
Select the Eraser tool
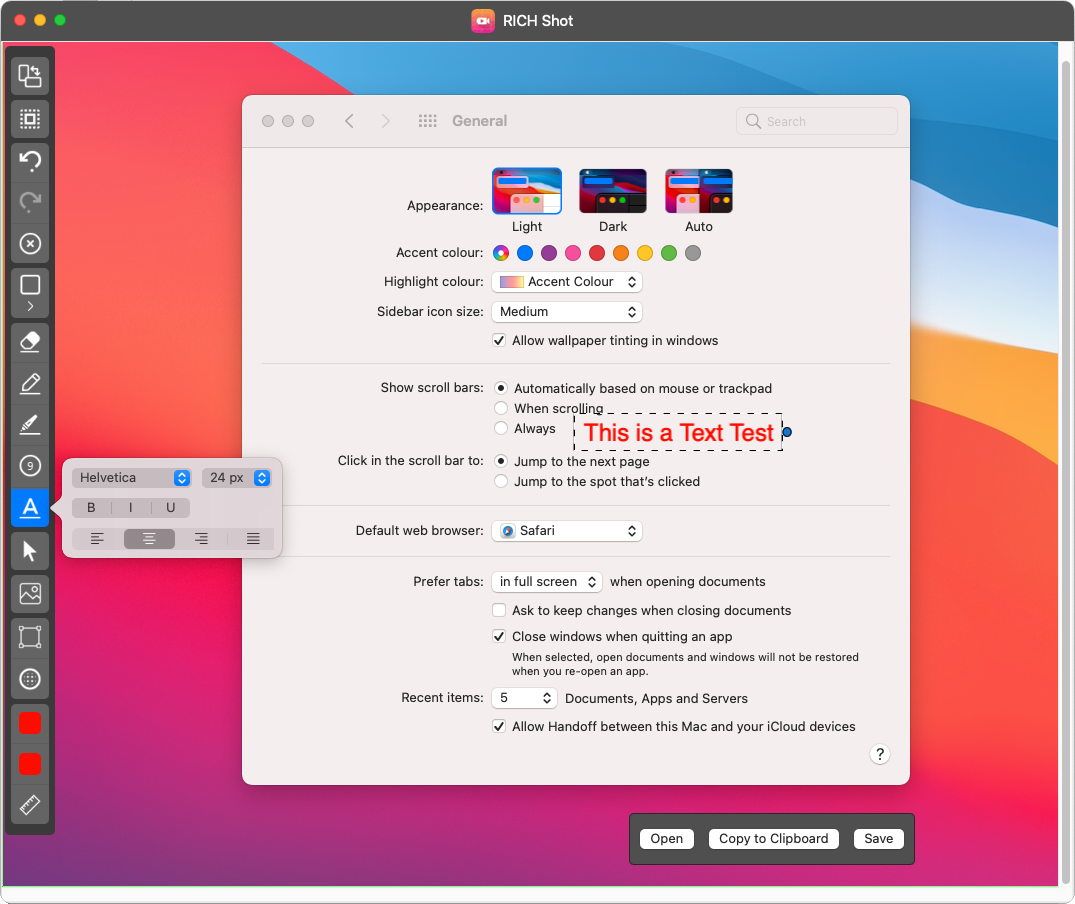(29, 342)
